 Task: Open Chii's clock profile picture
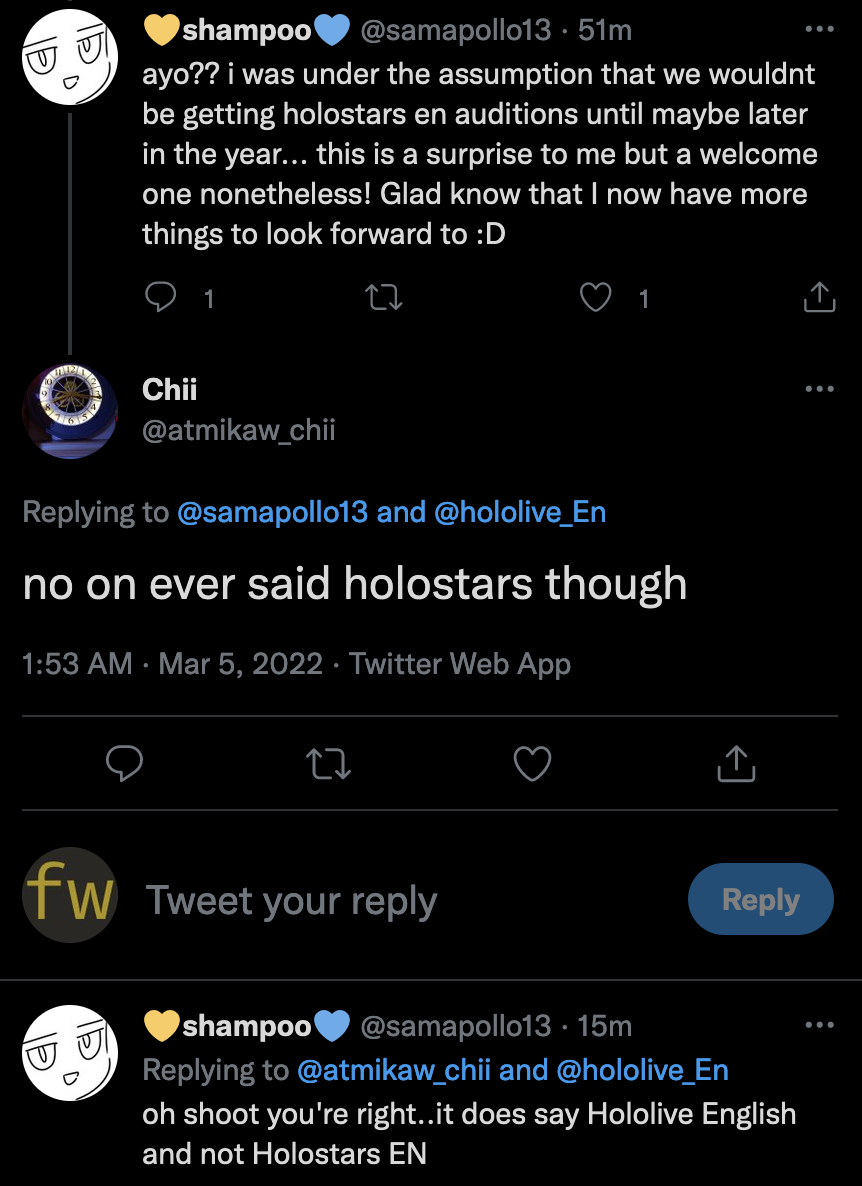point(68,410)
